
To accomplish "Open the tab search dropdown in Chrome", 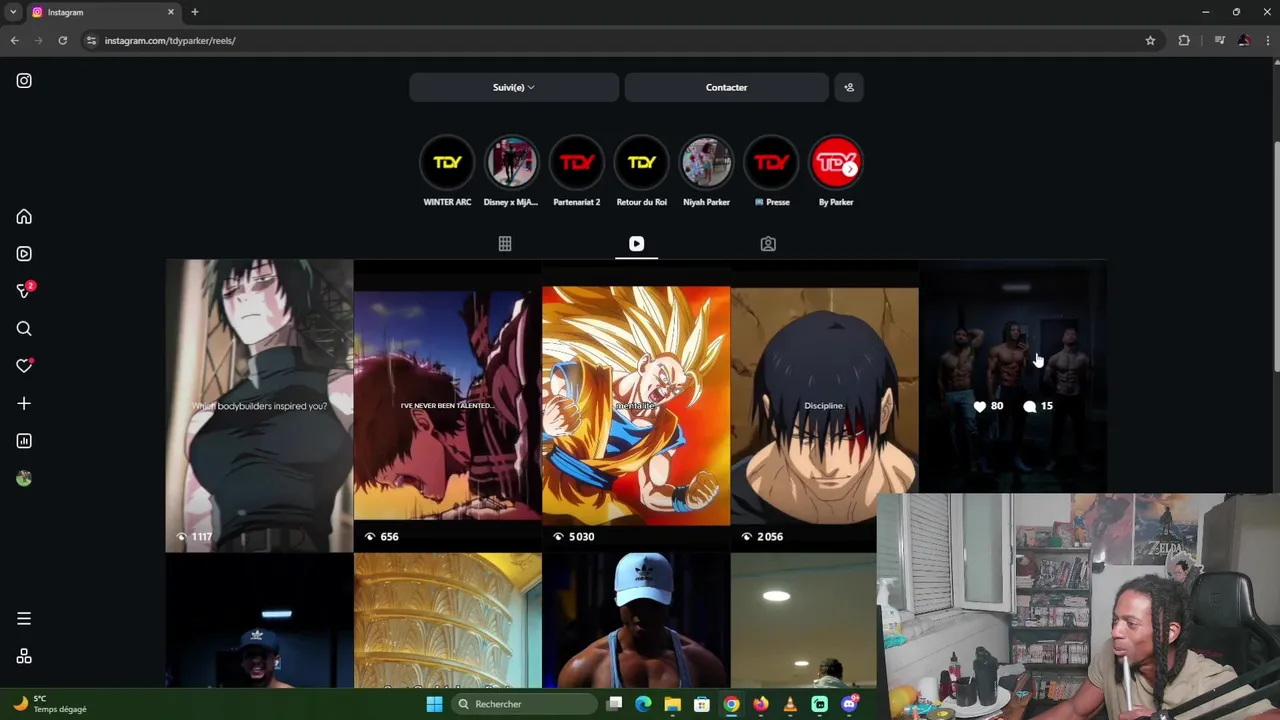I will coord(13,12).
